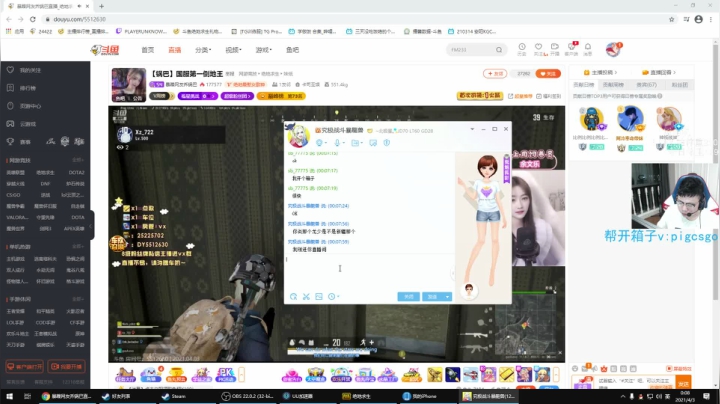Viewport: 720px width, 404px height.
Task: Click the send button in the Douyu chat input
Action: coord(683,383)
